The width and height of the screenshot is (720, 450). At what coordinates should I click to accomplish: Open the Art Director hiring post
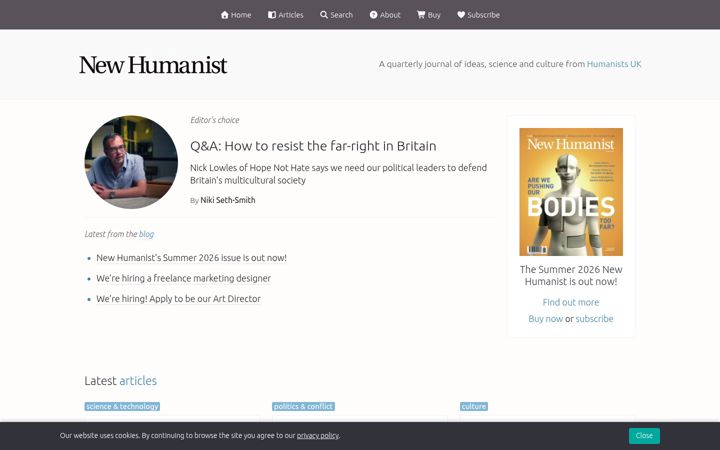[x=178, y=299]
